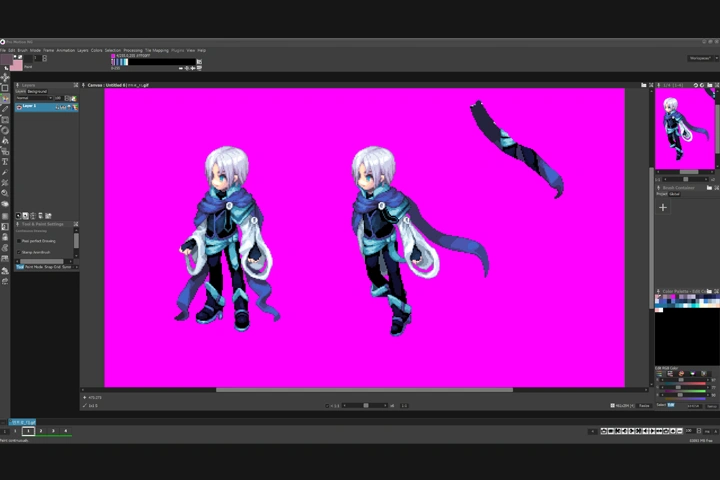
Task: Adjust the red R color slider
Action: 683,380
